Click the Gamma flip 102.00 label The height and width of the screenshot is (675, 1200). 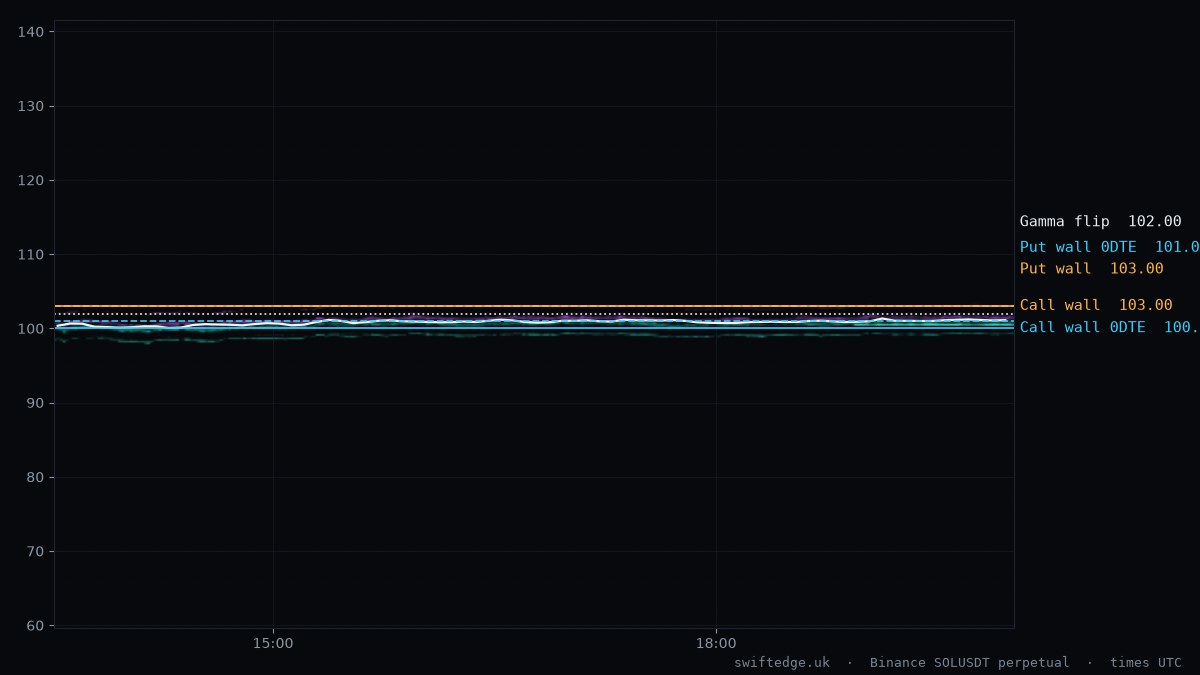pyautogui.click(x=1100, y=222)
